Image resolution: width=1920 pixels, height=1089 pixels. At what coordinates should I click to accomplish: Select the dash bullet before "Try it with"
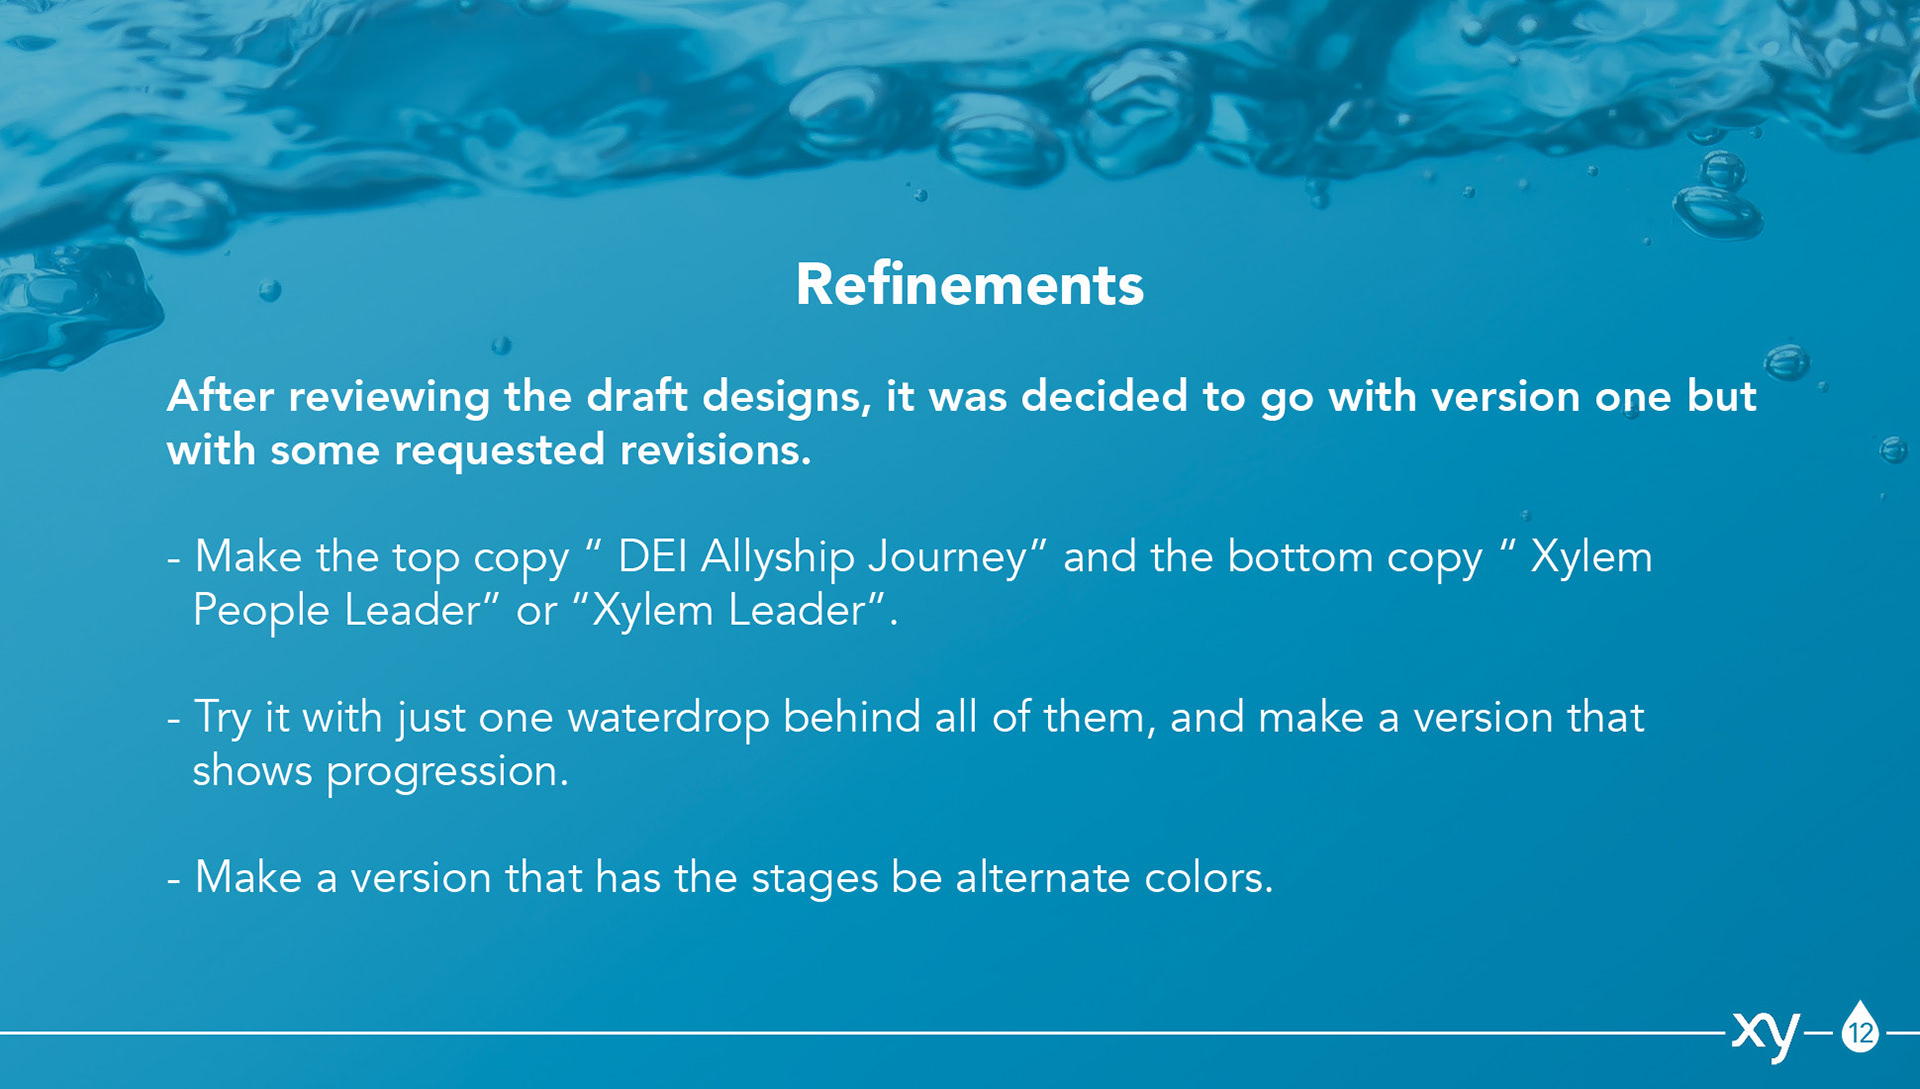click(x=174, y=719)
